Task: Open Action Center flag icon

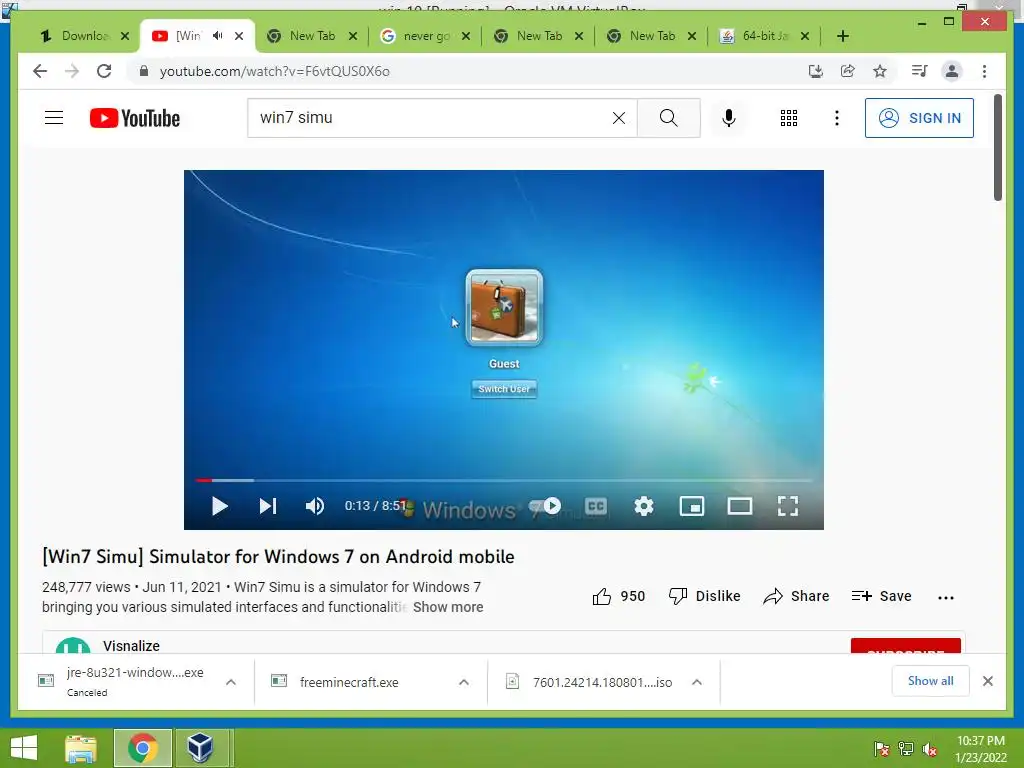Action: pos(881,749)
